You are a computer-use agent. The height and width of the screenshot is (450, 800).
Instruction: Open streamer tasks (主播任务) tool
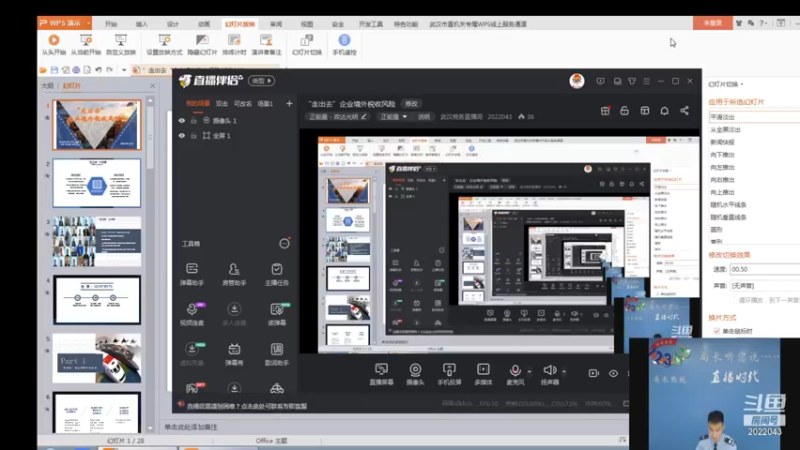(277, 274)
